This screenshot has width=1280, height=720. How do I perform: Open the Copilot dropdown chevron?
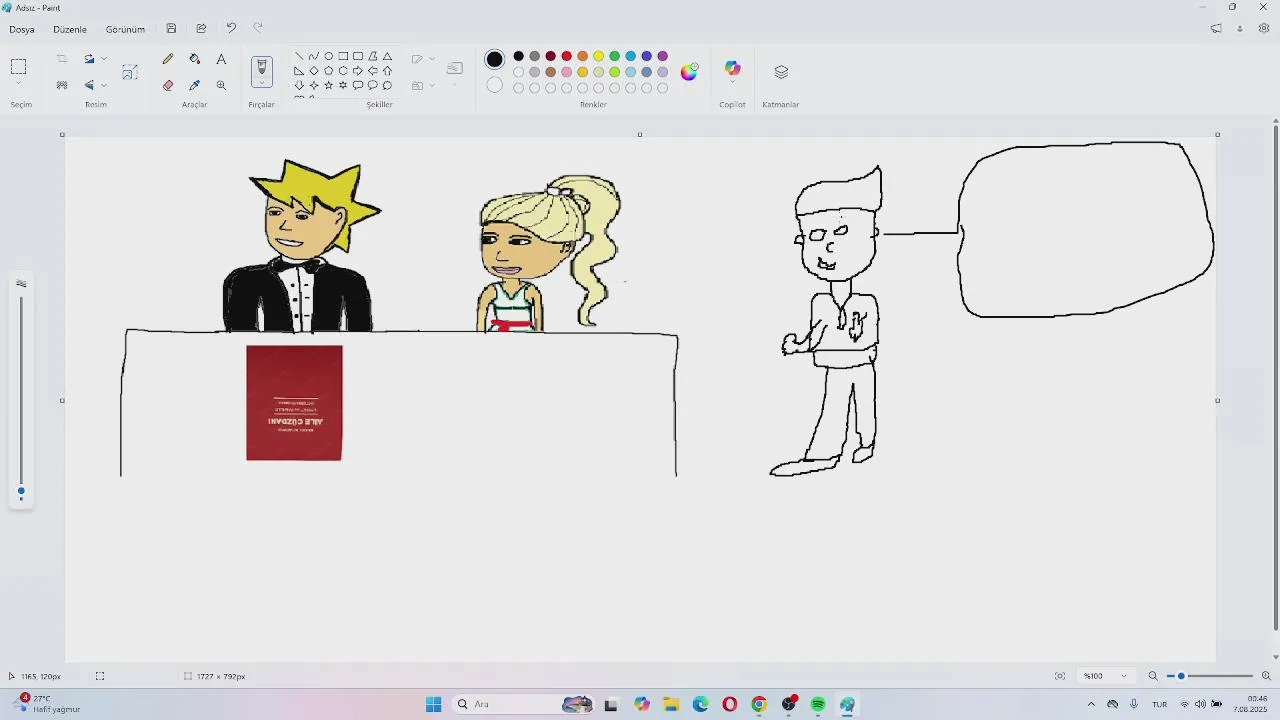pos(732,83)
